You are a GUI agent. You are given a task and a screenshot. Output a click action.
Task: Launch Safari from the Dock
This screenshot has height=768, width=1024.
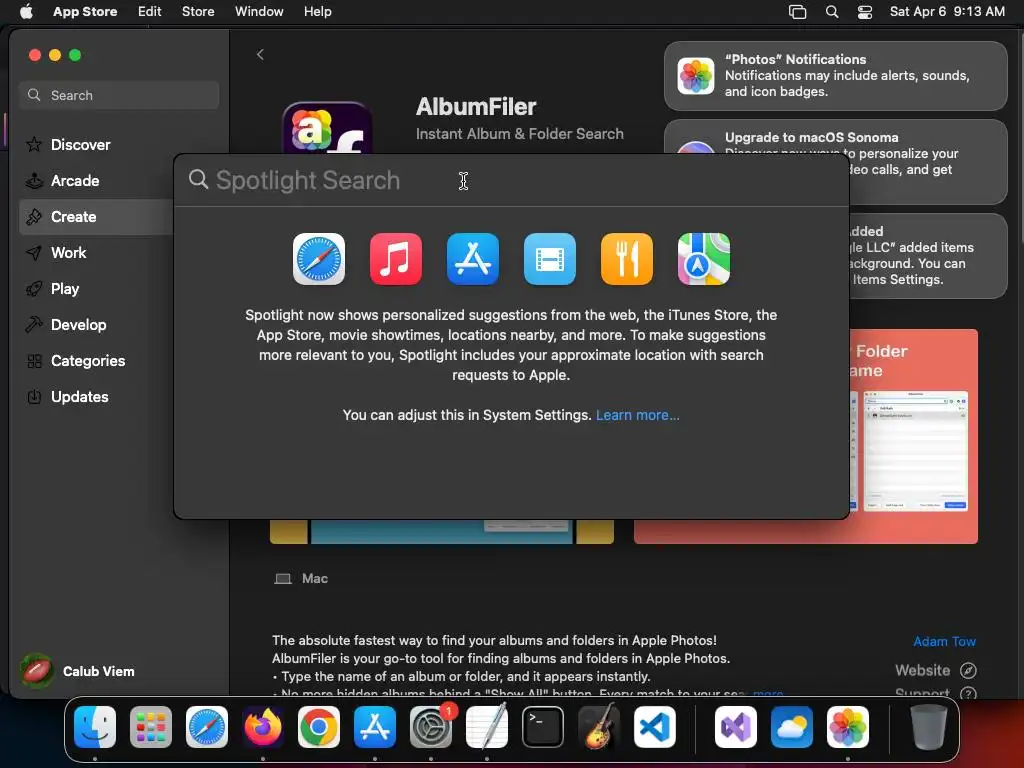[x=207, y=727]
